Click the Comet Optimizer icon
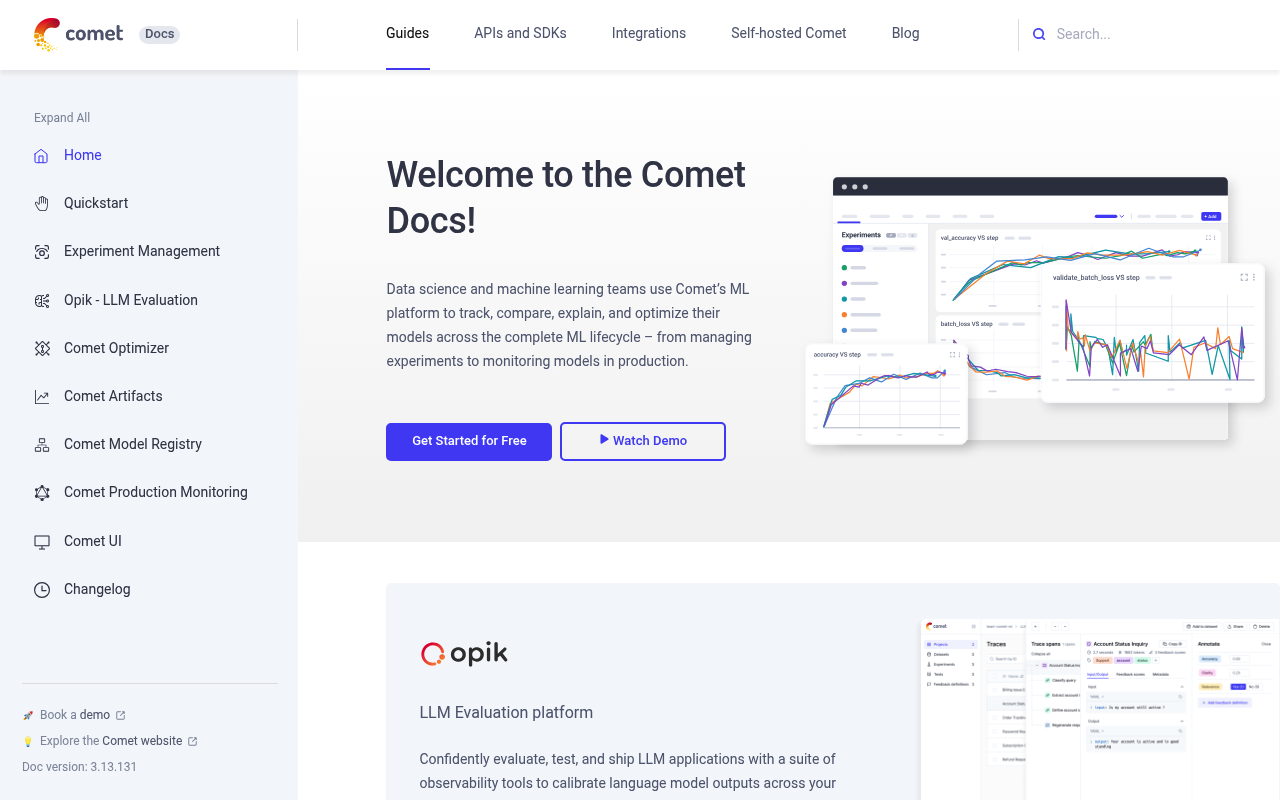This screenshot has height=800, width=1280. [x=41, y=348]
